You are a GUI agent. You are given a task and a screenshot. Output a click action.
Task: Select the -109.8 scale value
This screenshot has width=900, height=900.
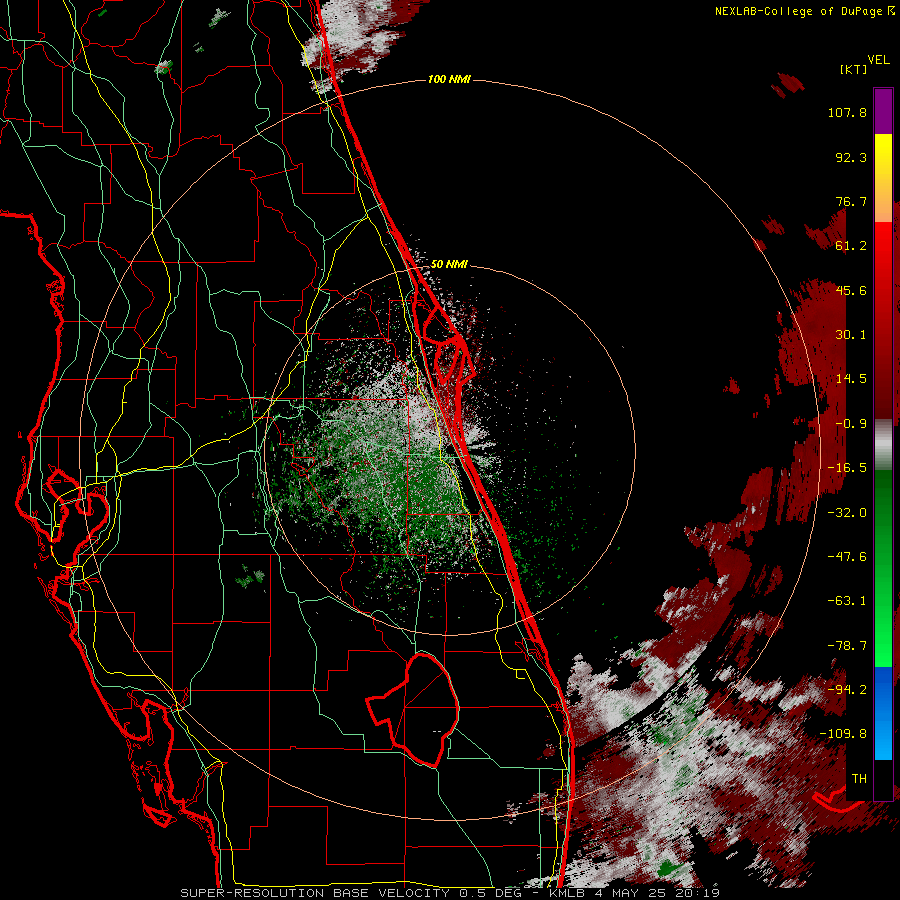[843, 734]
